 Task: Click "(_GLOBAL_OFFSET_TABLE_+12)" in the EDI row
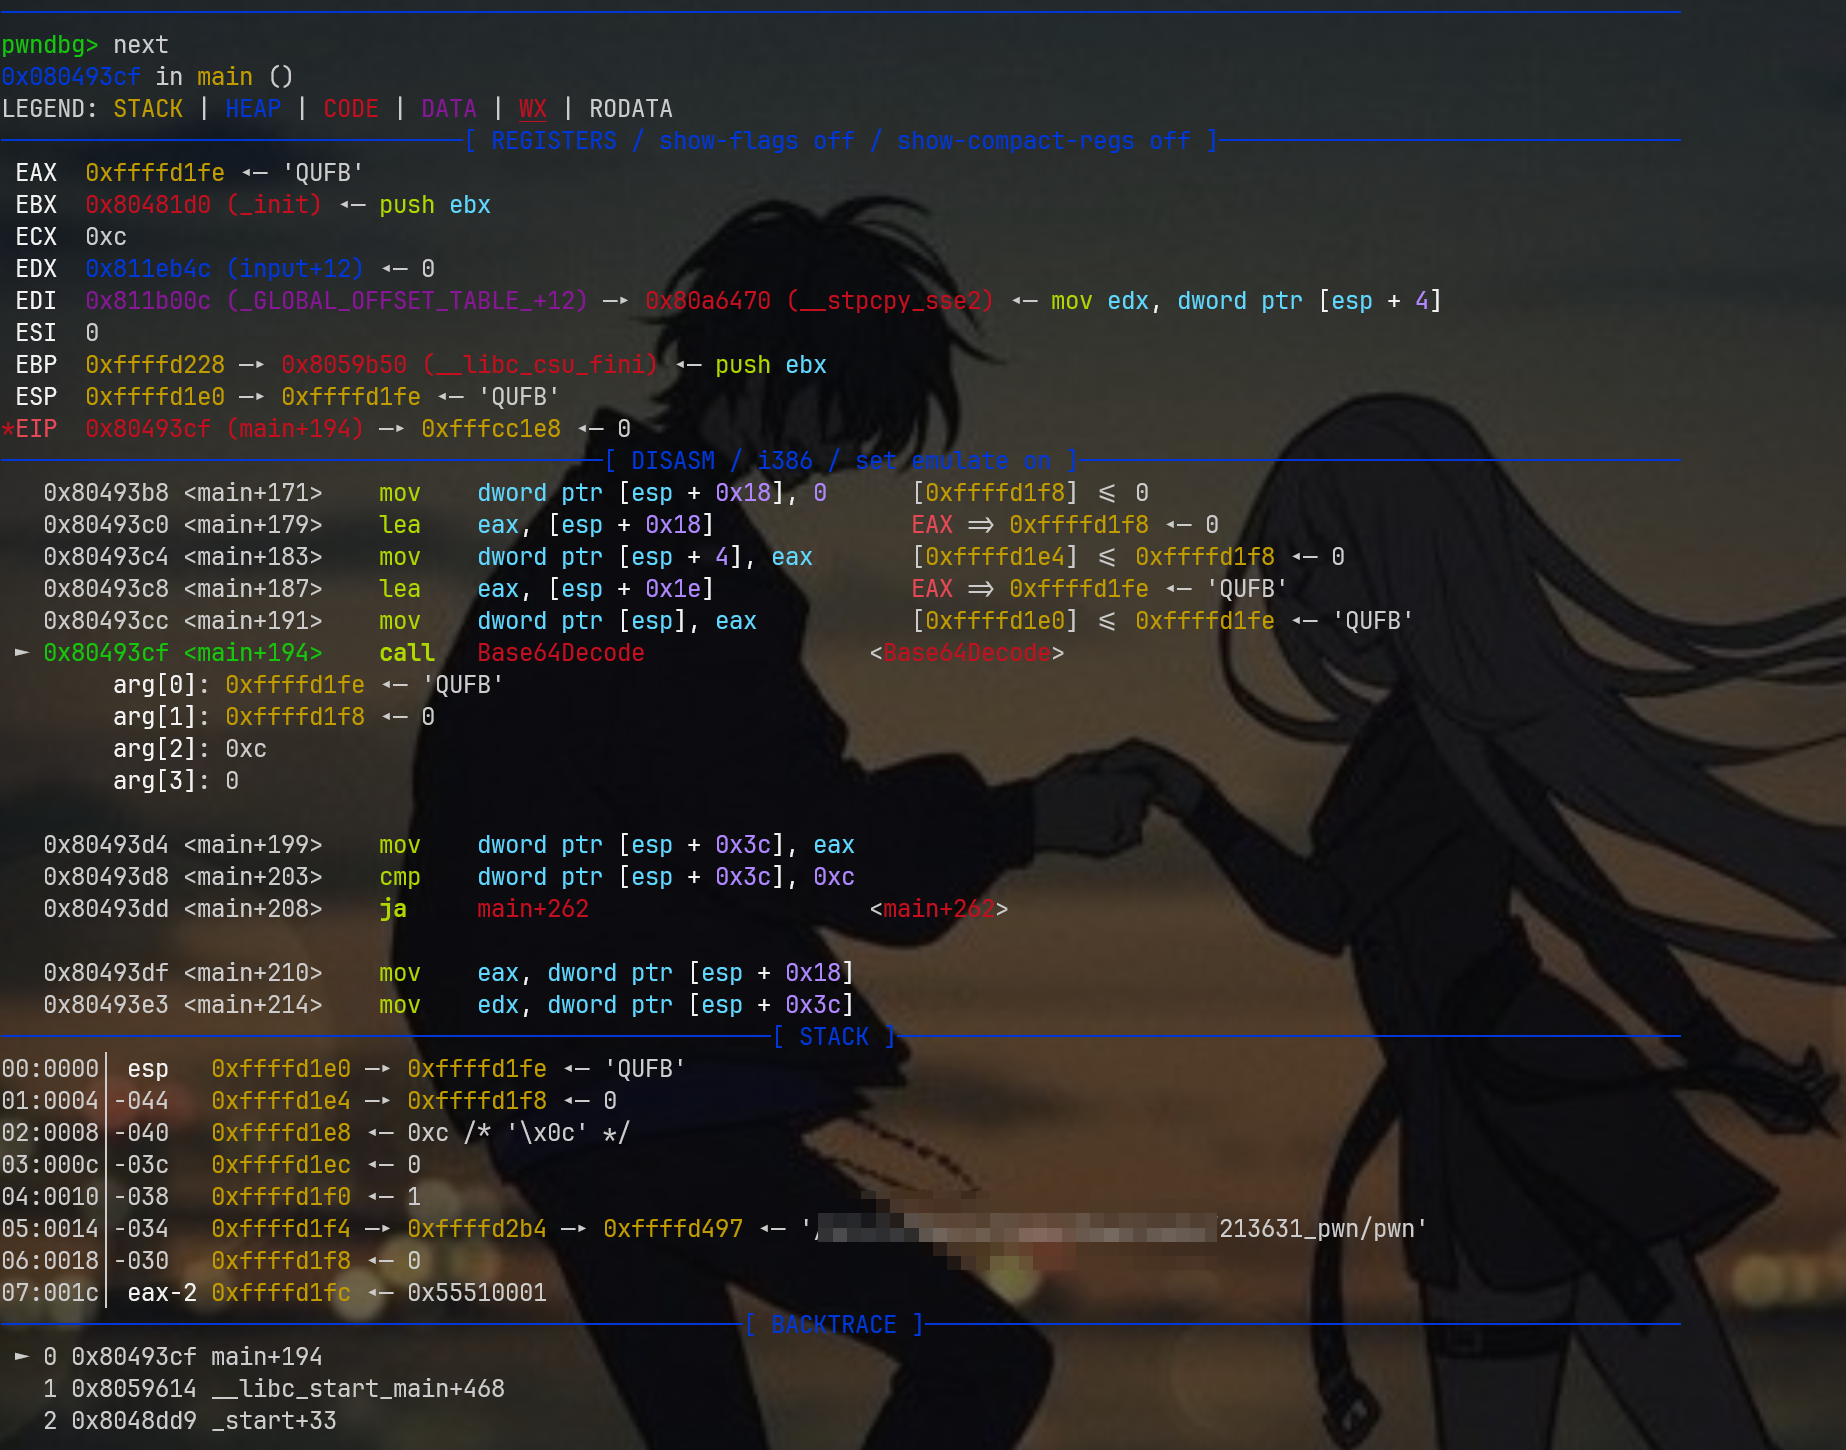[x=407, y=301]
